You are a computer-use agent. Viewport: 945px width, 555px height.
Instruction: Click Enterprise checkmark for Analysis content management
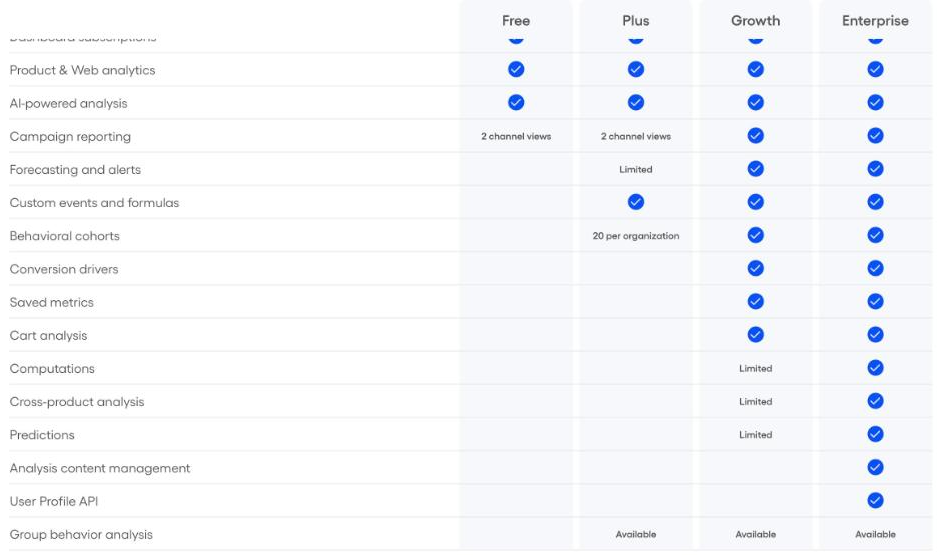coord(876,467)
